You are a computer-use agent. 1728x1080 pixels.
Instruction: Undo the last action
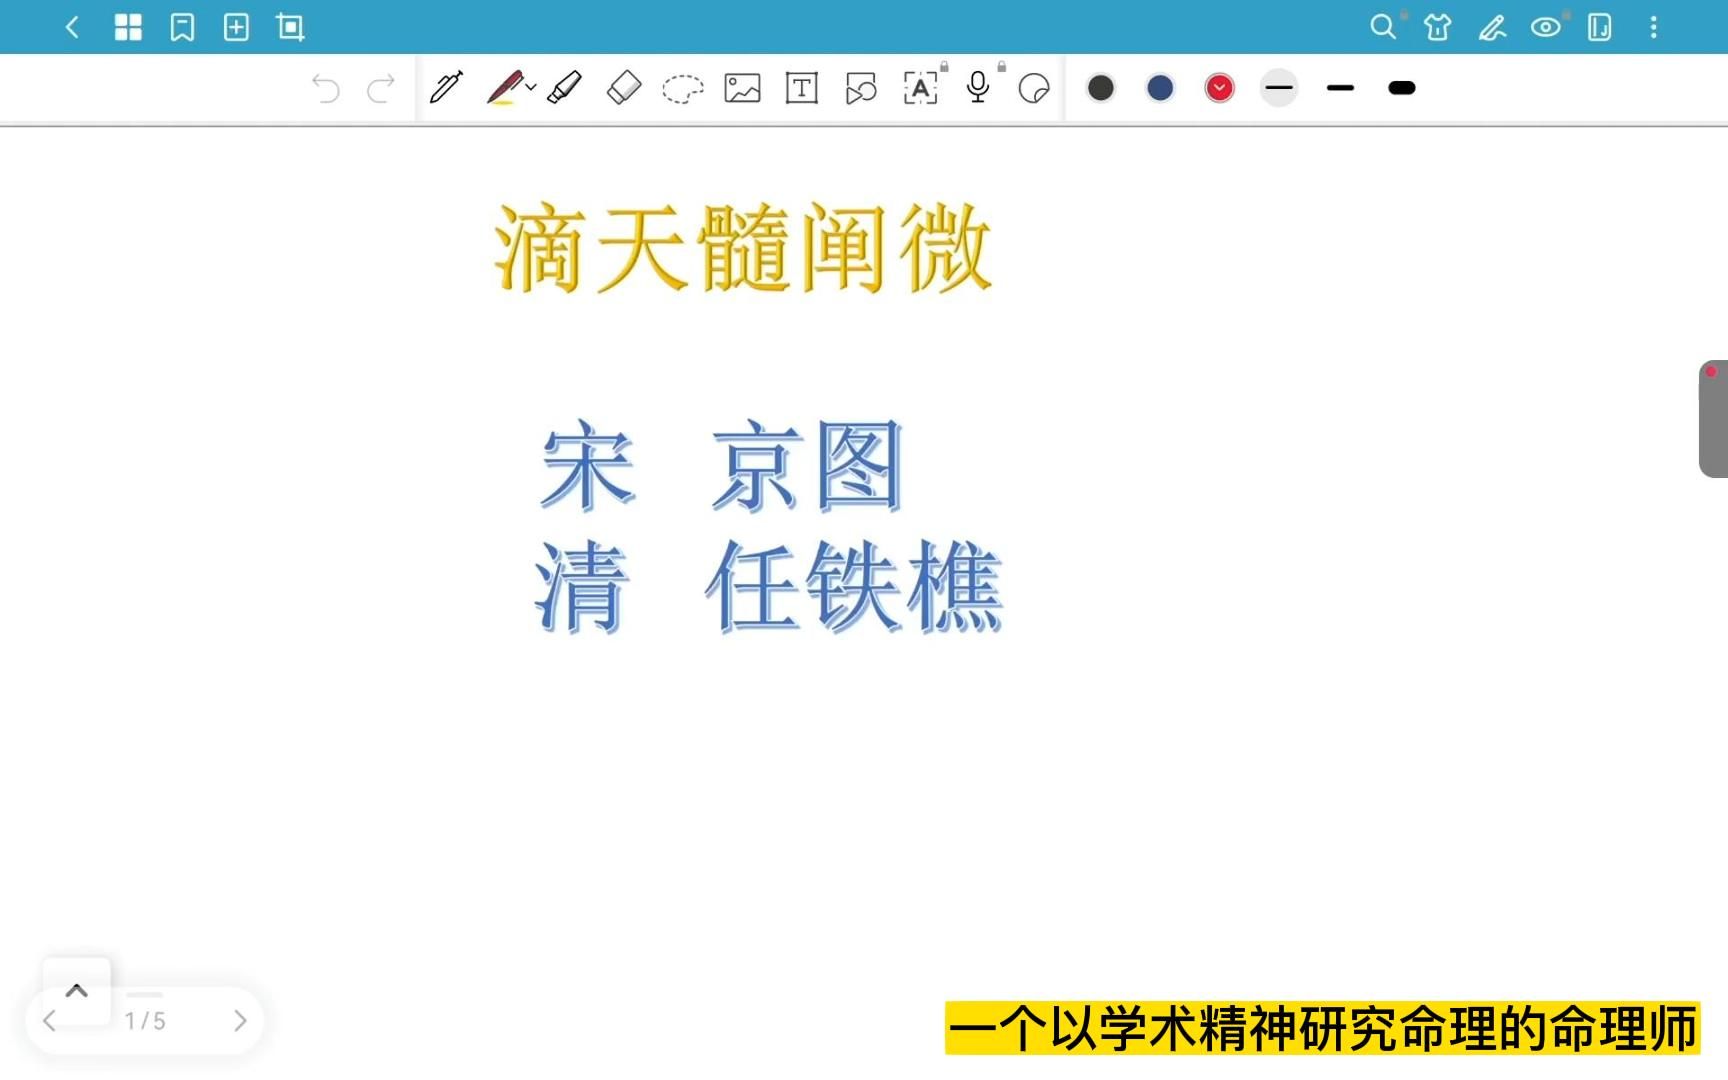tap(326, 89)
